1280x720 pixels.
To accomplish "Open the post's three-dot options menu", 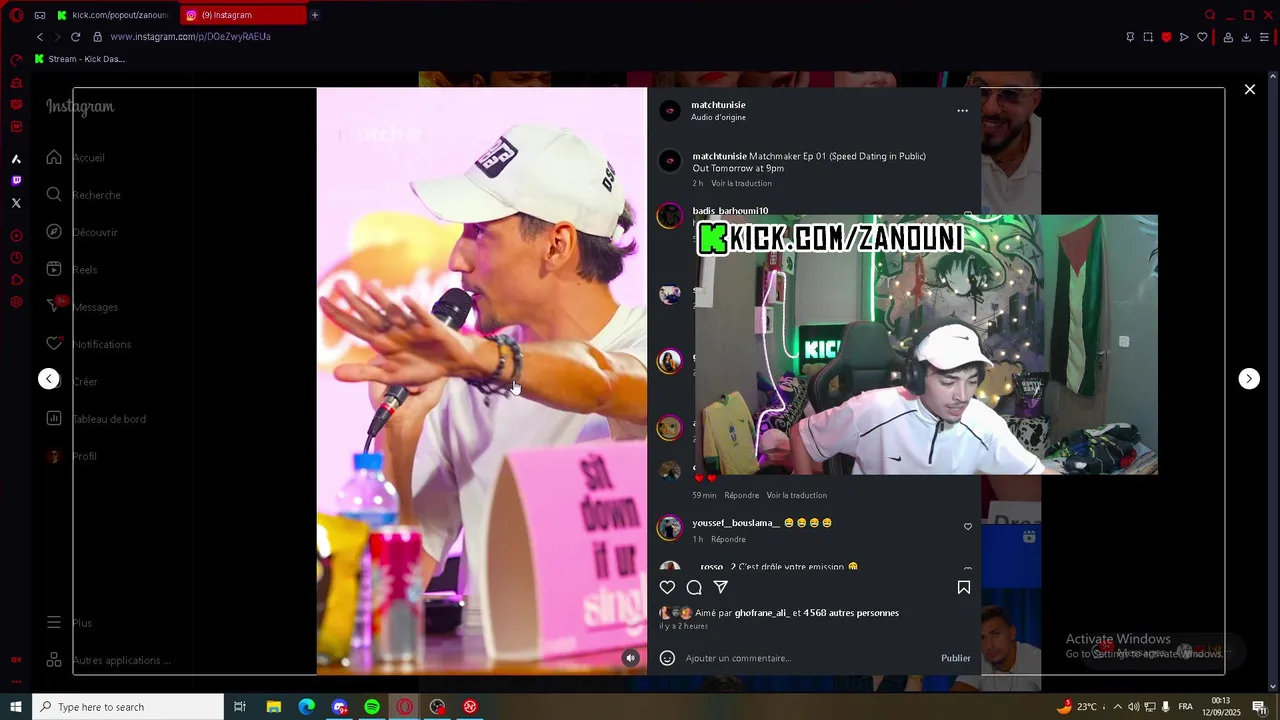I will [962, 111].
